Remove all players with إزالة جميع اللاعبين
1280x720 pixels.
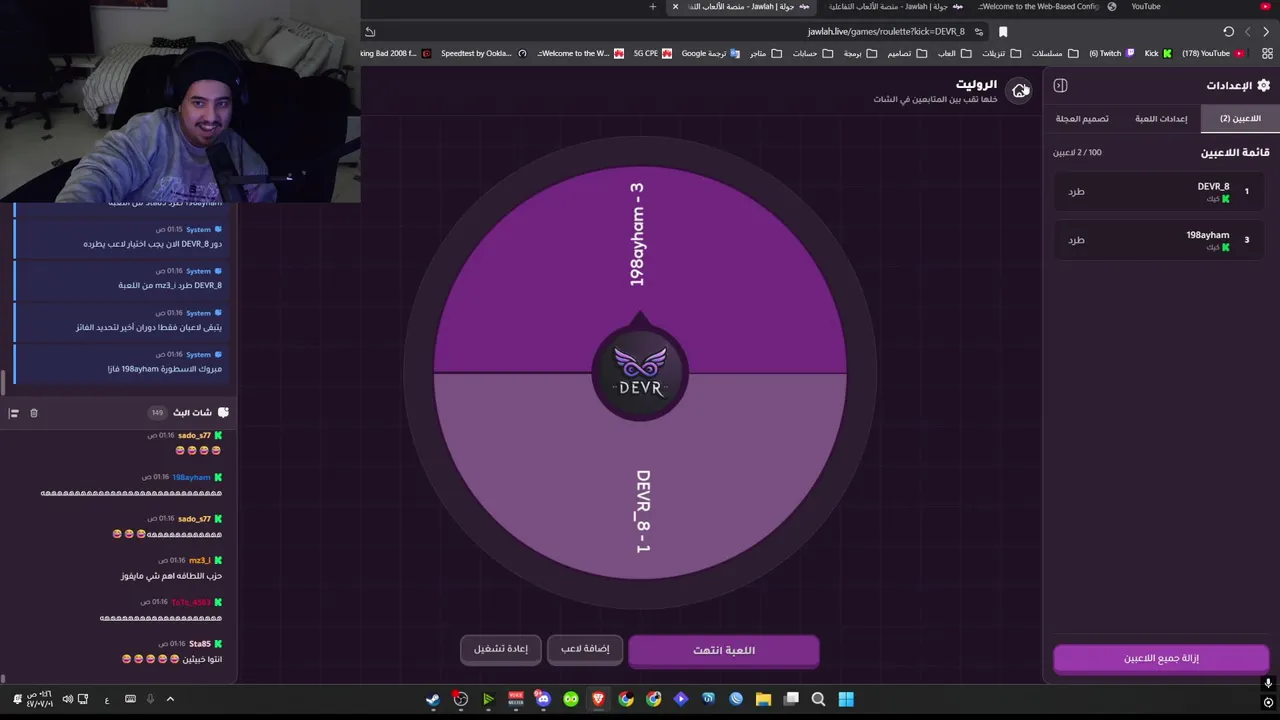pos(1161,658)
